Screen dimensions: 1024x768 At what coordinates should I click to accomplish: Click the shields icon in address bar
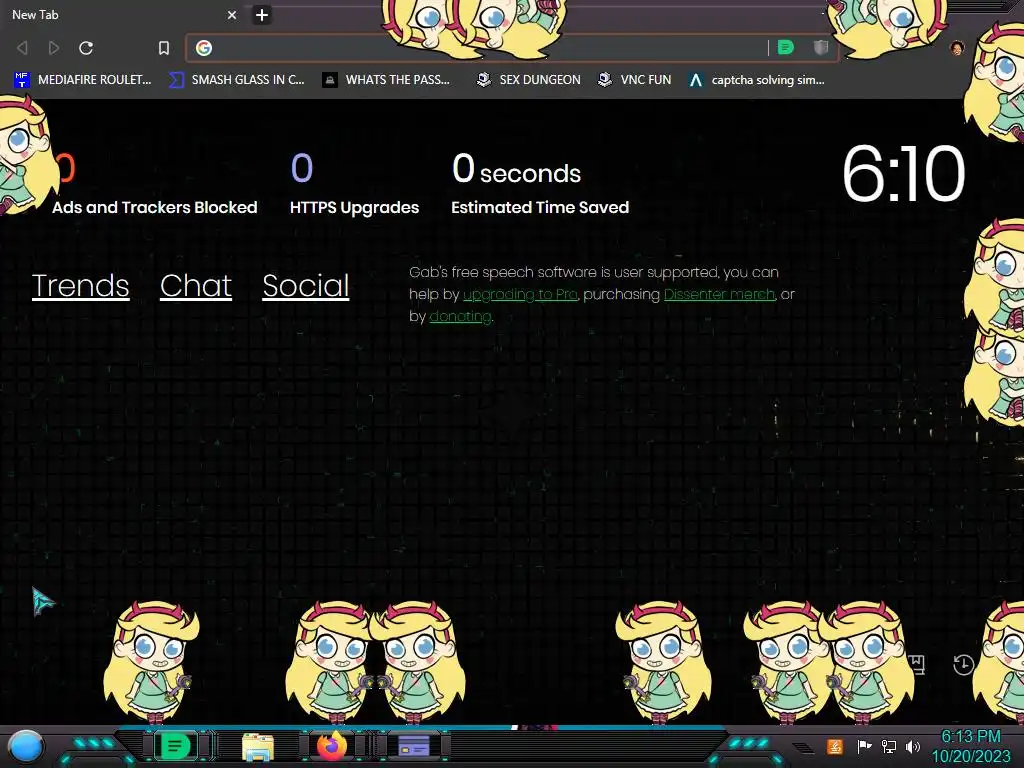[x=821, y=47]
